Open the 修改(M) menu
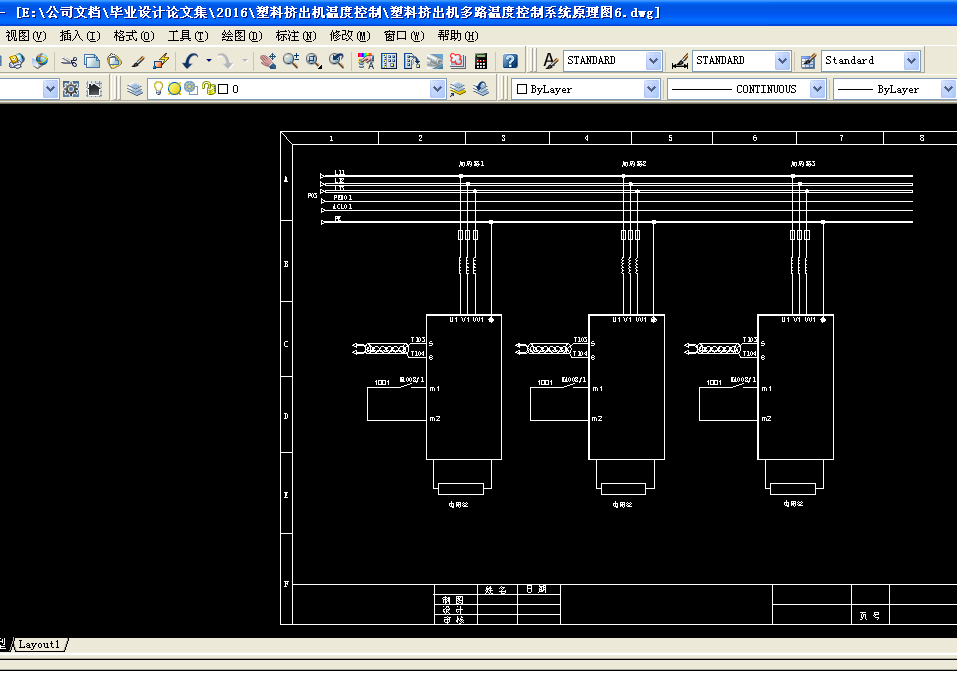This screenshot has width=957, height=679. coord(350,36)
